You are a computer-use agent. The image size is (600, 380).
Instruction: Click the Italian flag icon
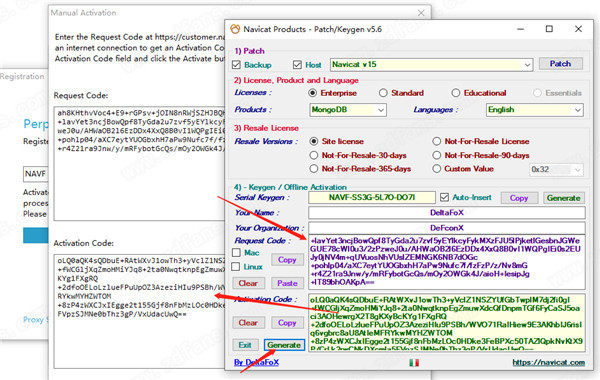(x=414, y=362)
